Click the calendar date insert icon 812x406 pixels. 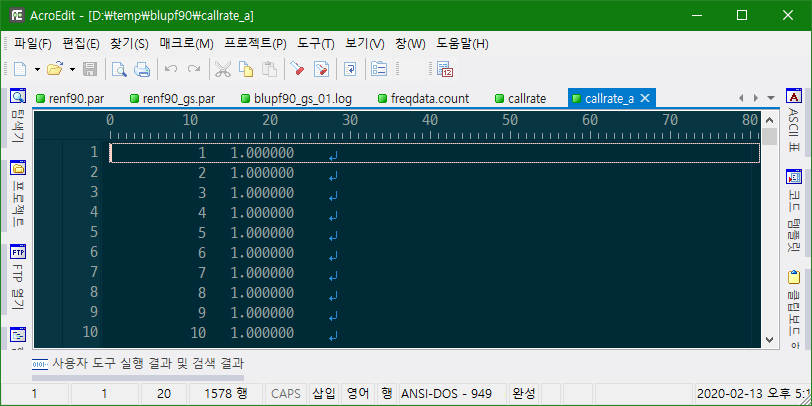tap(445, 69)
